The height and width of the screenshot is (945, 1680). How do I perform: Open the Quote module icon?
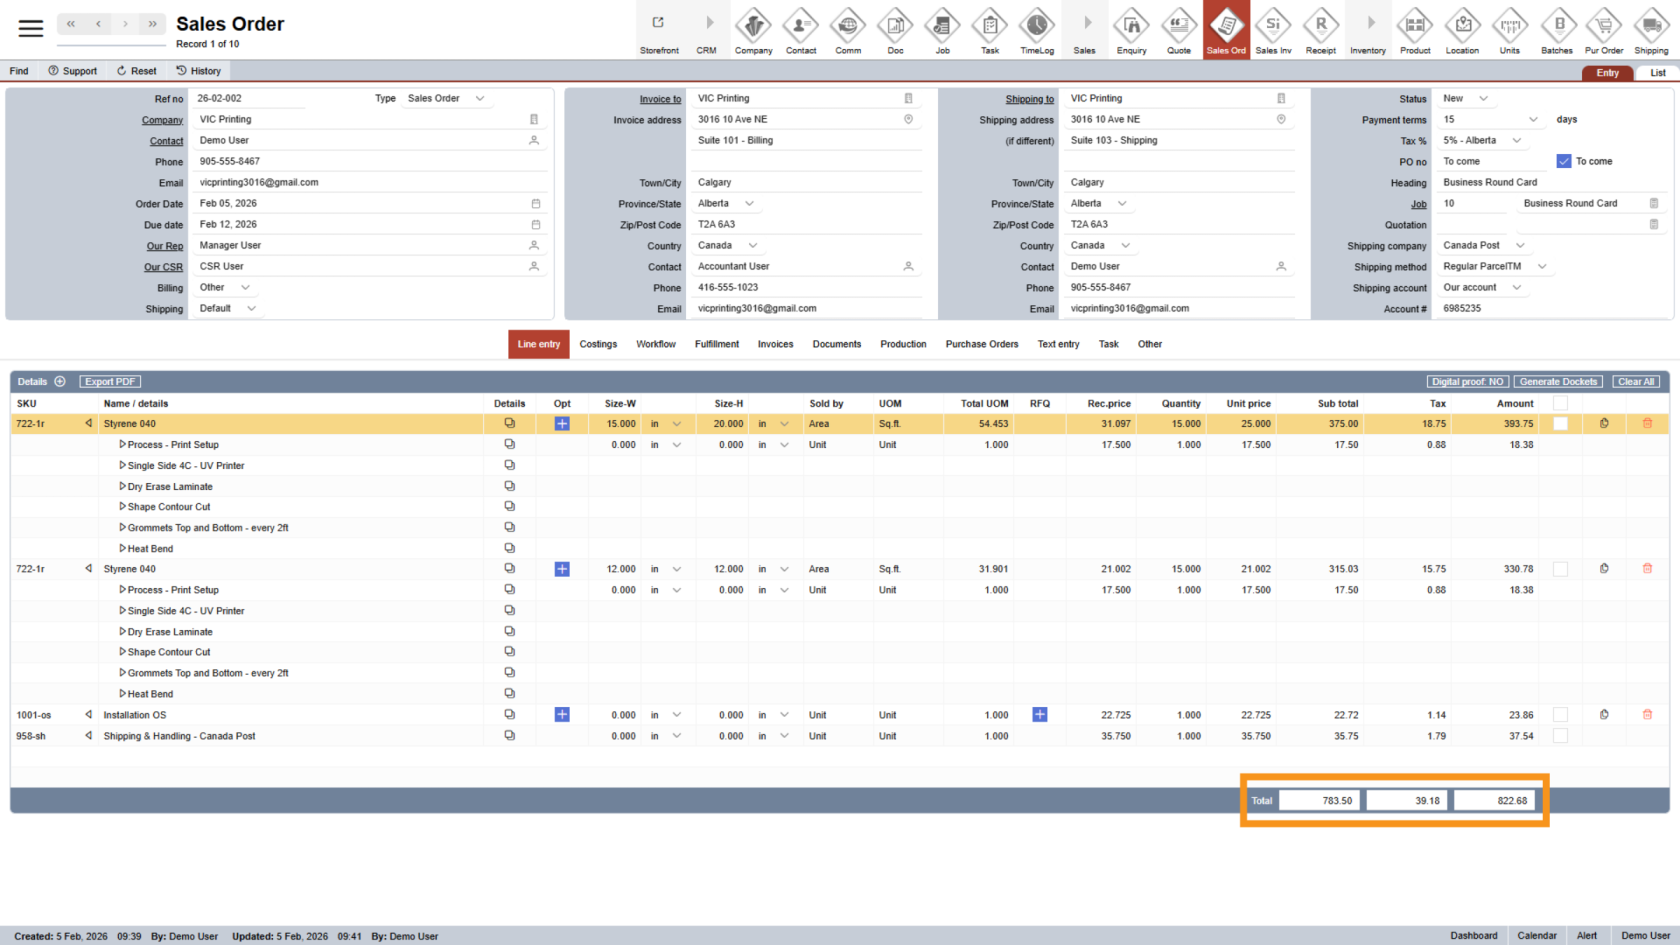(1179, 31)
